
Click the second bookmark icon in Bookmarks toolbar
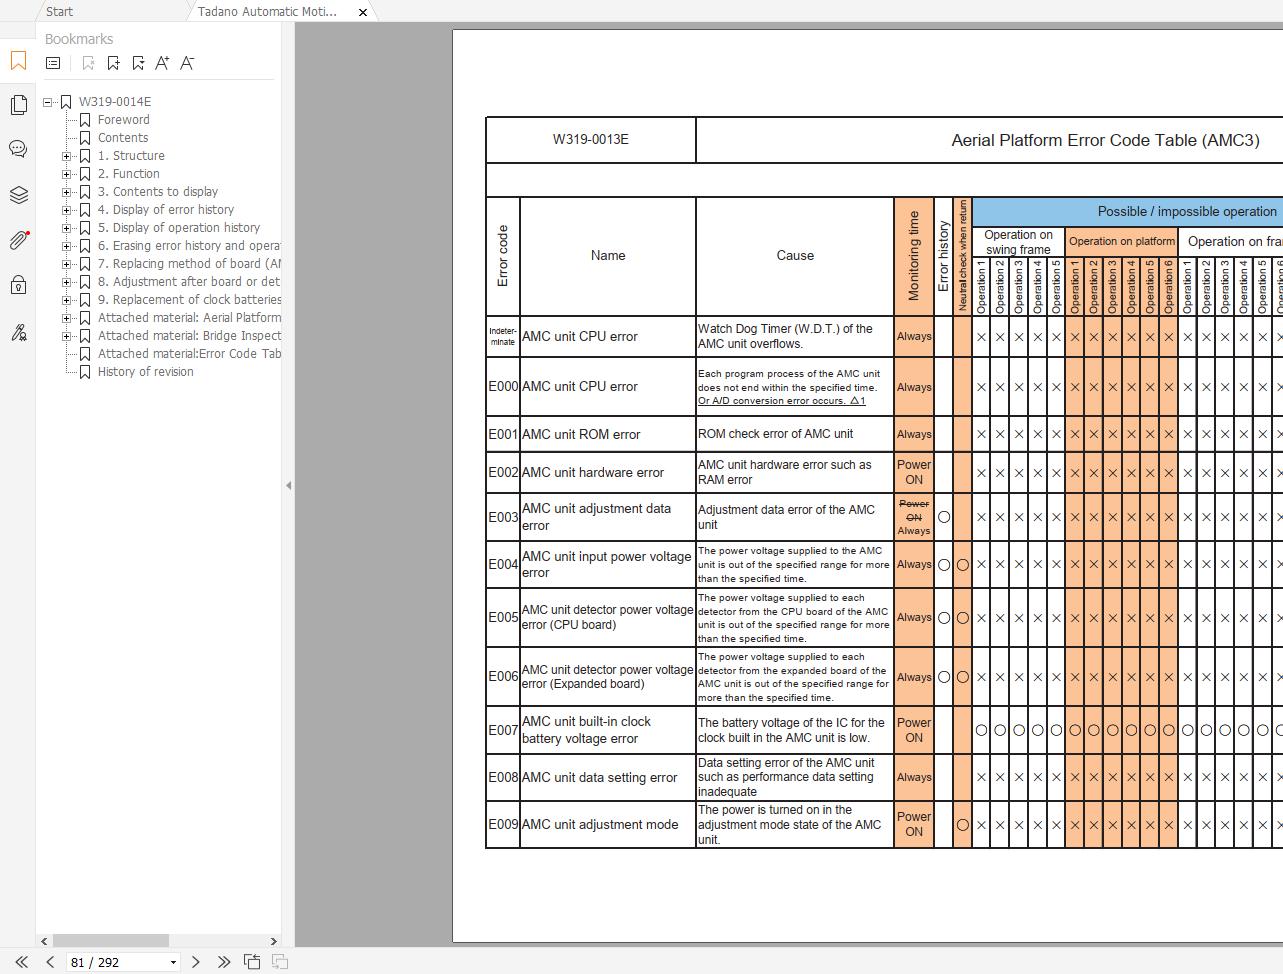(x=113, y=63)
